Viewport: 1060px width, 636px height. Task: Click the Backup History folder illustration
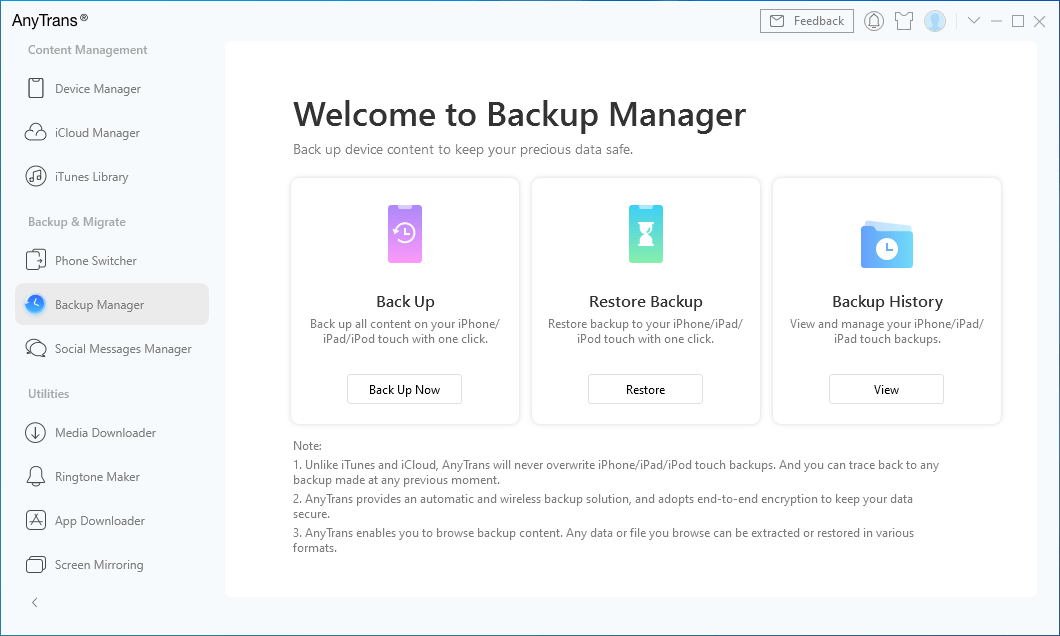(886, 244)
